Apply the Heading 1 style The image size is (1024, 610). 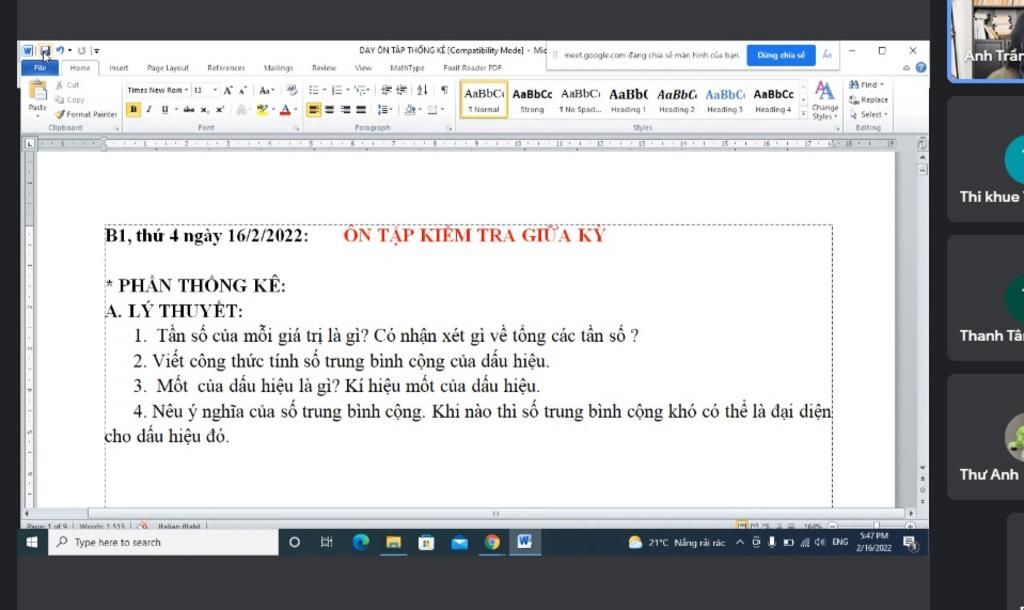(628, 100)
